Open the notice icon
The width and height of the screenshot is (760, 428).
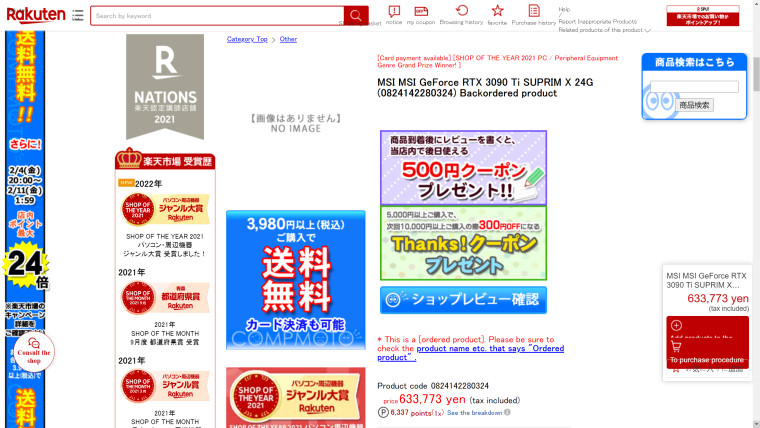[394, 11]
